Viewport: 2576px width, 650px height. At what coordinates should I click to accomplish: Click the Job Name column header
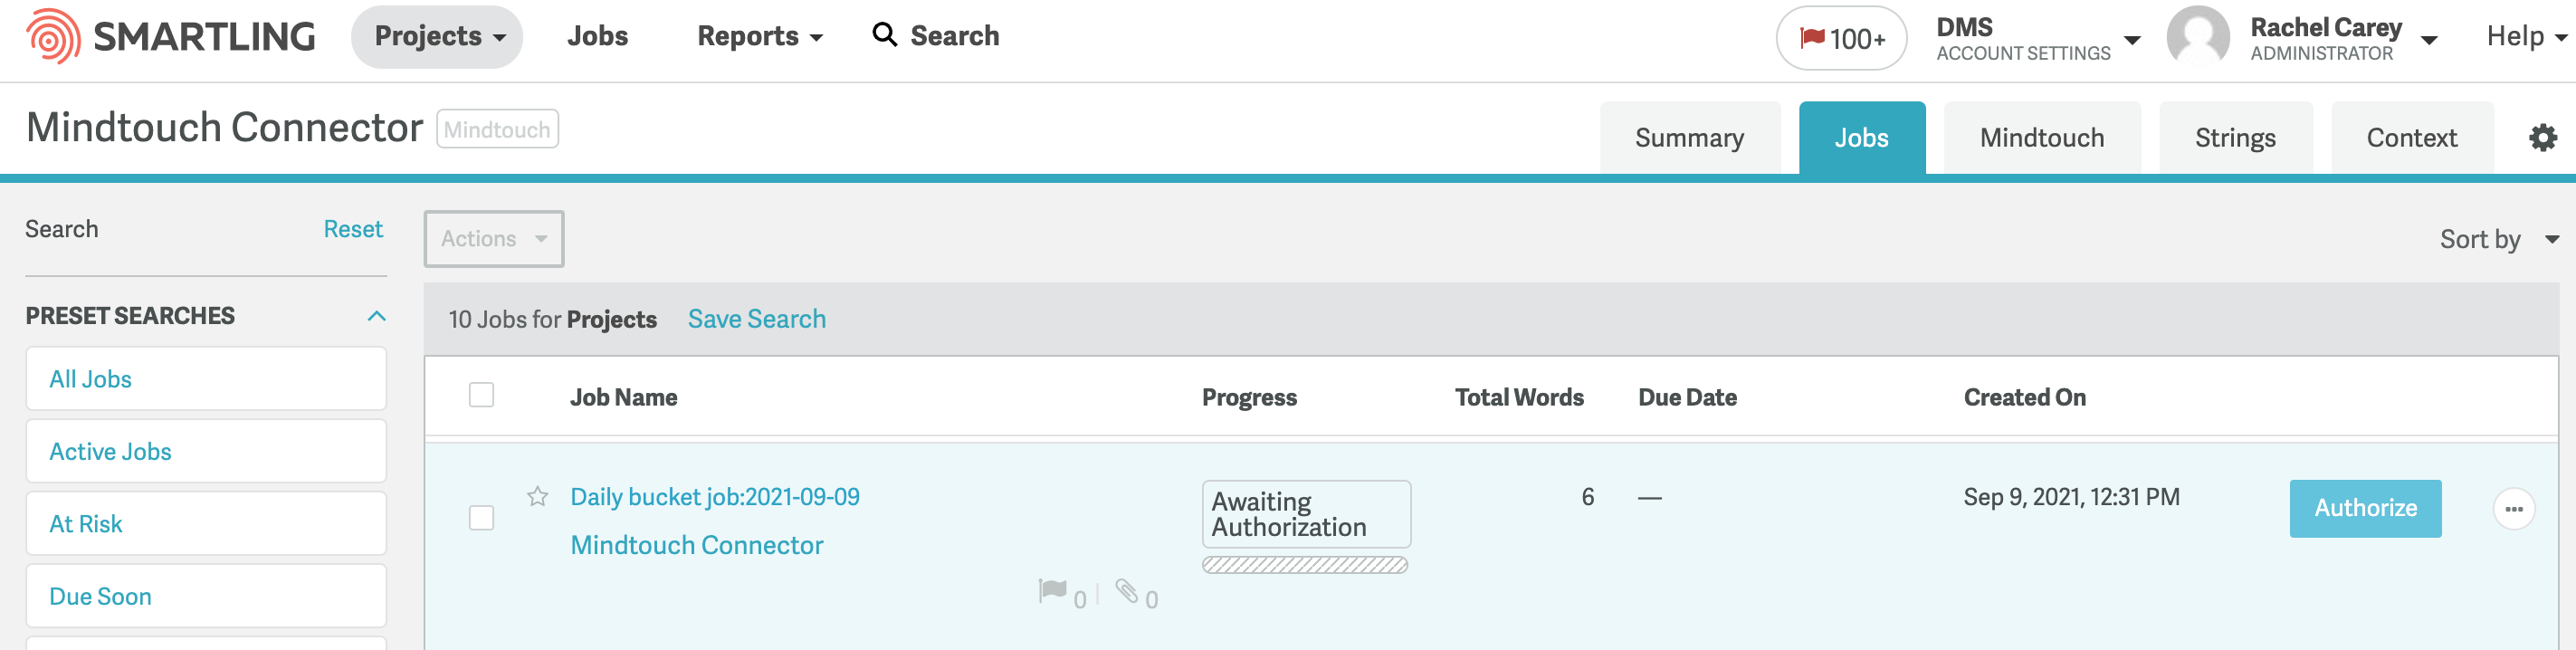click(623, 397)
